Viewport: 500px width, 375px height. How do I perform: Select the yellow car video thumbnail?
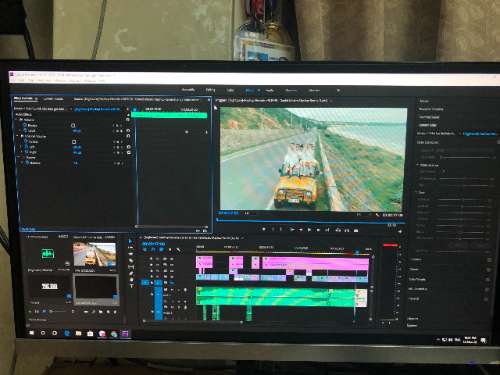(x=95, y=255)
